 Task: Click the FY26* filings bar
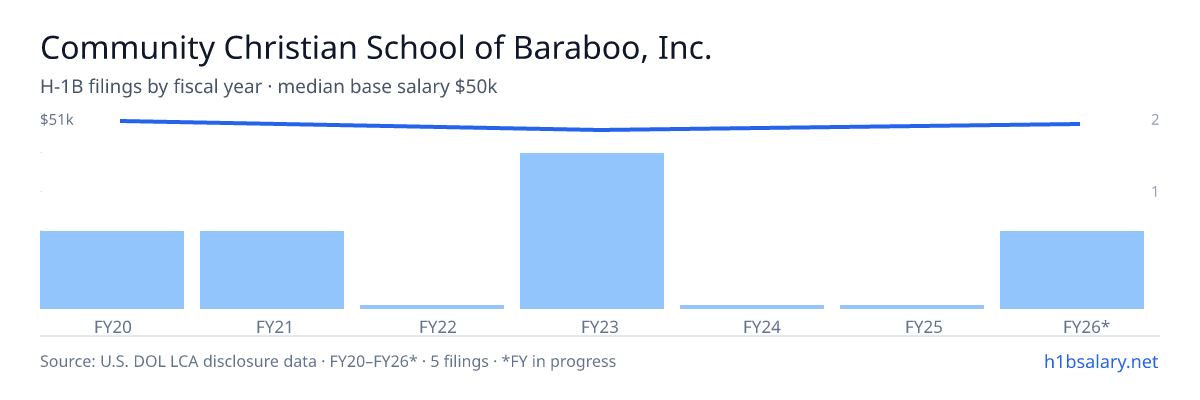[x=1072, y=270]
